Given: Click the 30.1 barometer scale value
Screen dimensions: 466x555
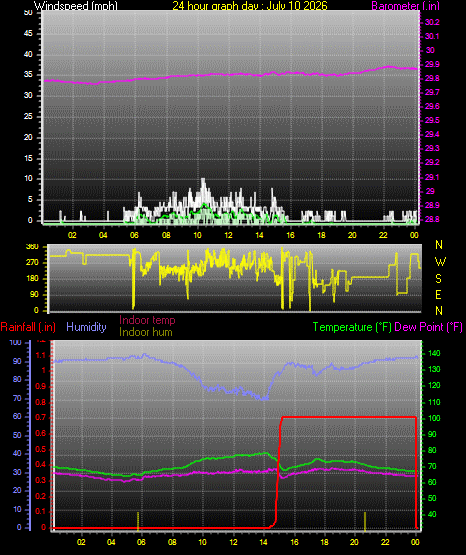Looking at the screenshot, I should 432,36.
